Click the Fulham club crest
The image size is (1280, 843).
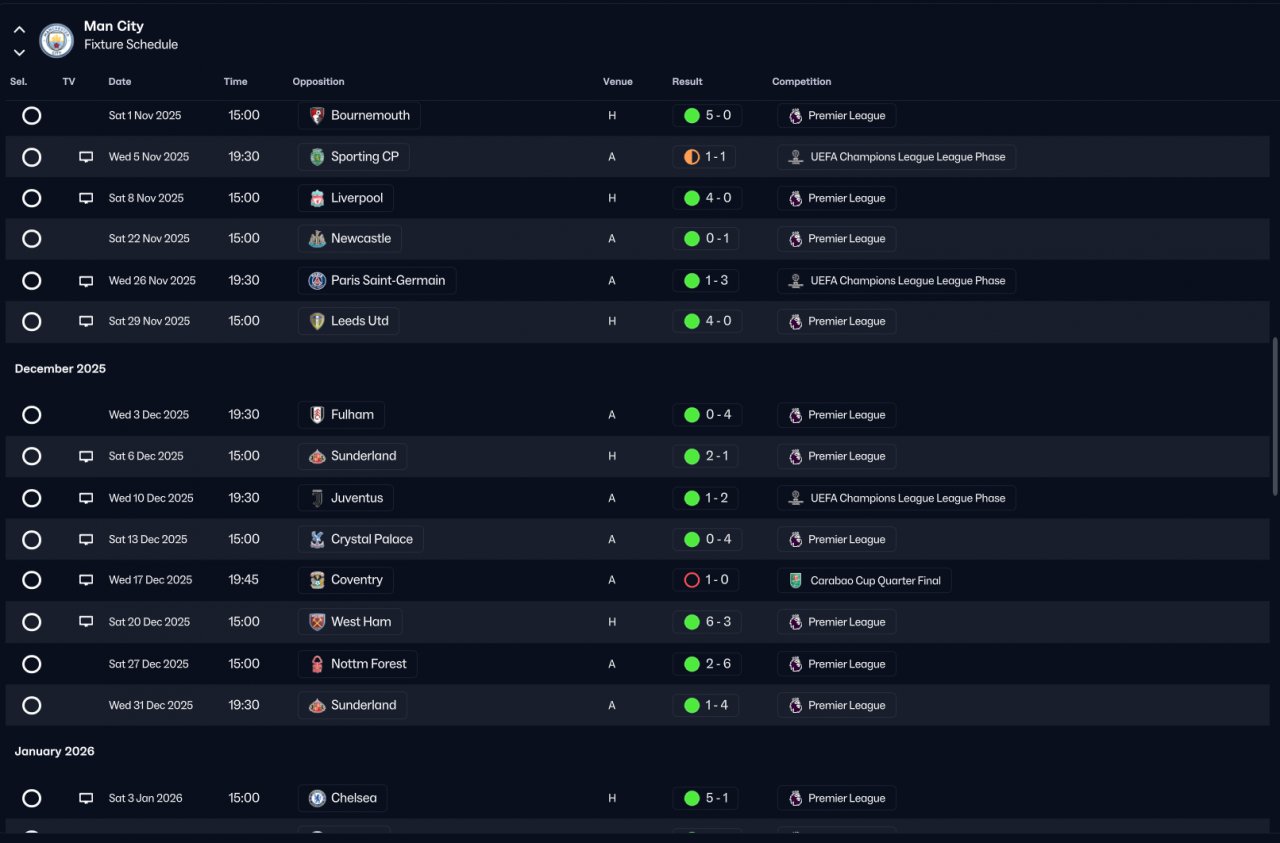click(317, 415)
